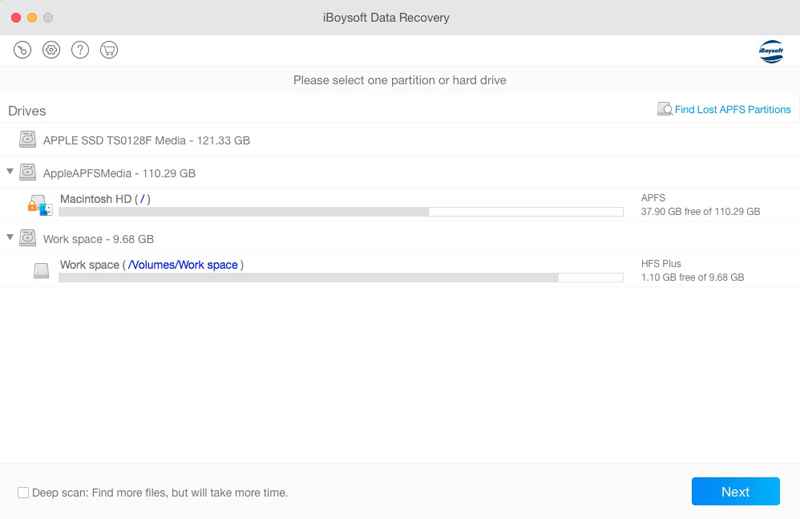The width and height of the screenshot is (800, 519).
Task: Click the Work space usage bar
Action: coord(341,278)
